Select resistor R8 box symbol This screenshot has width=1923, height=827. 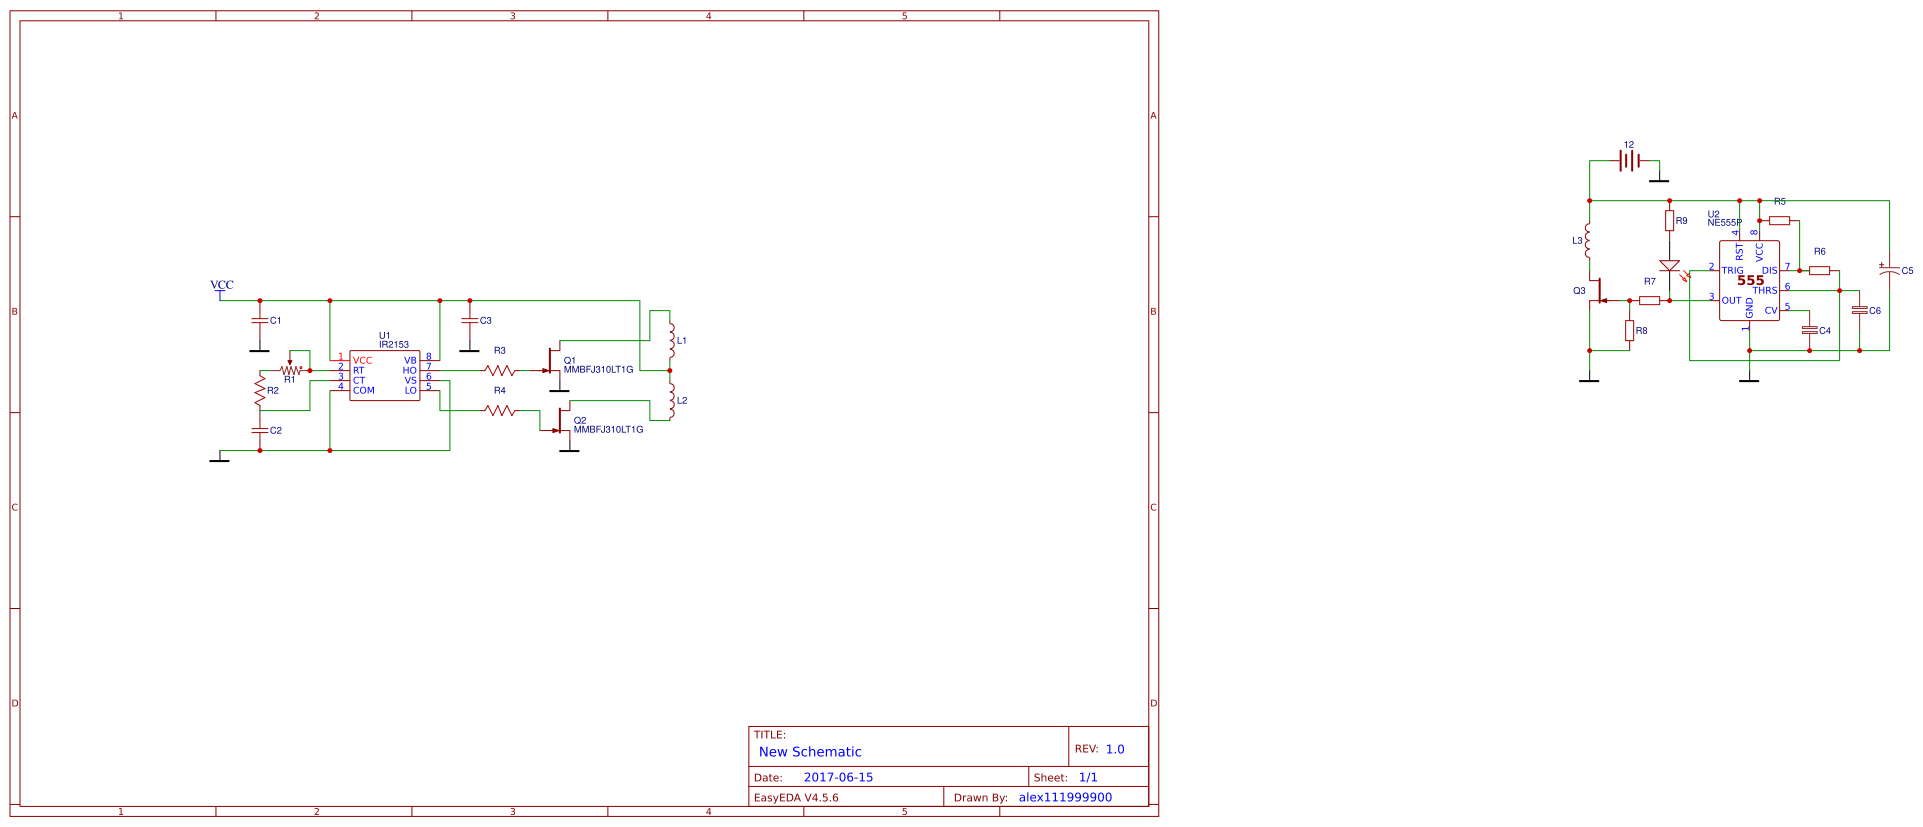click(1629, 330)
